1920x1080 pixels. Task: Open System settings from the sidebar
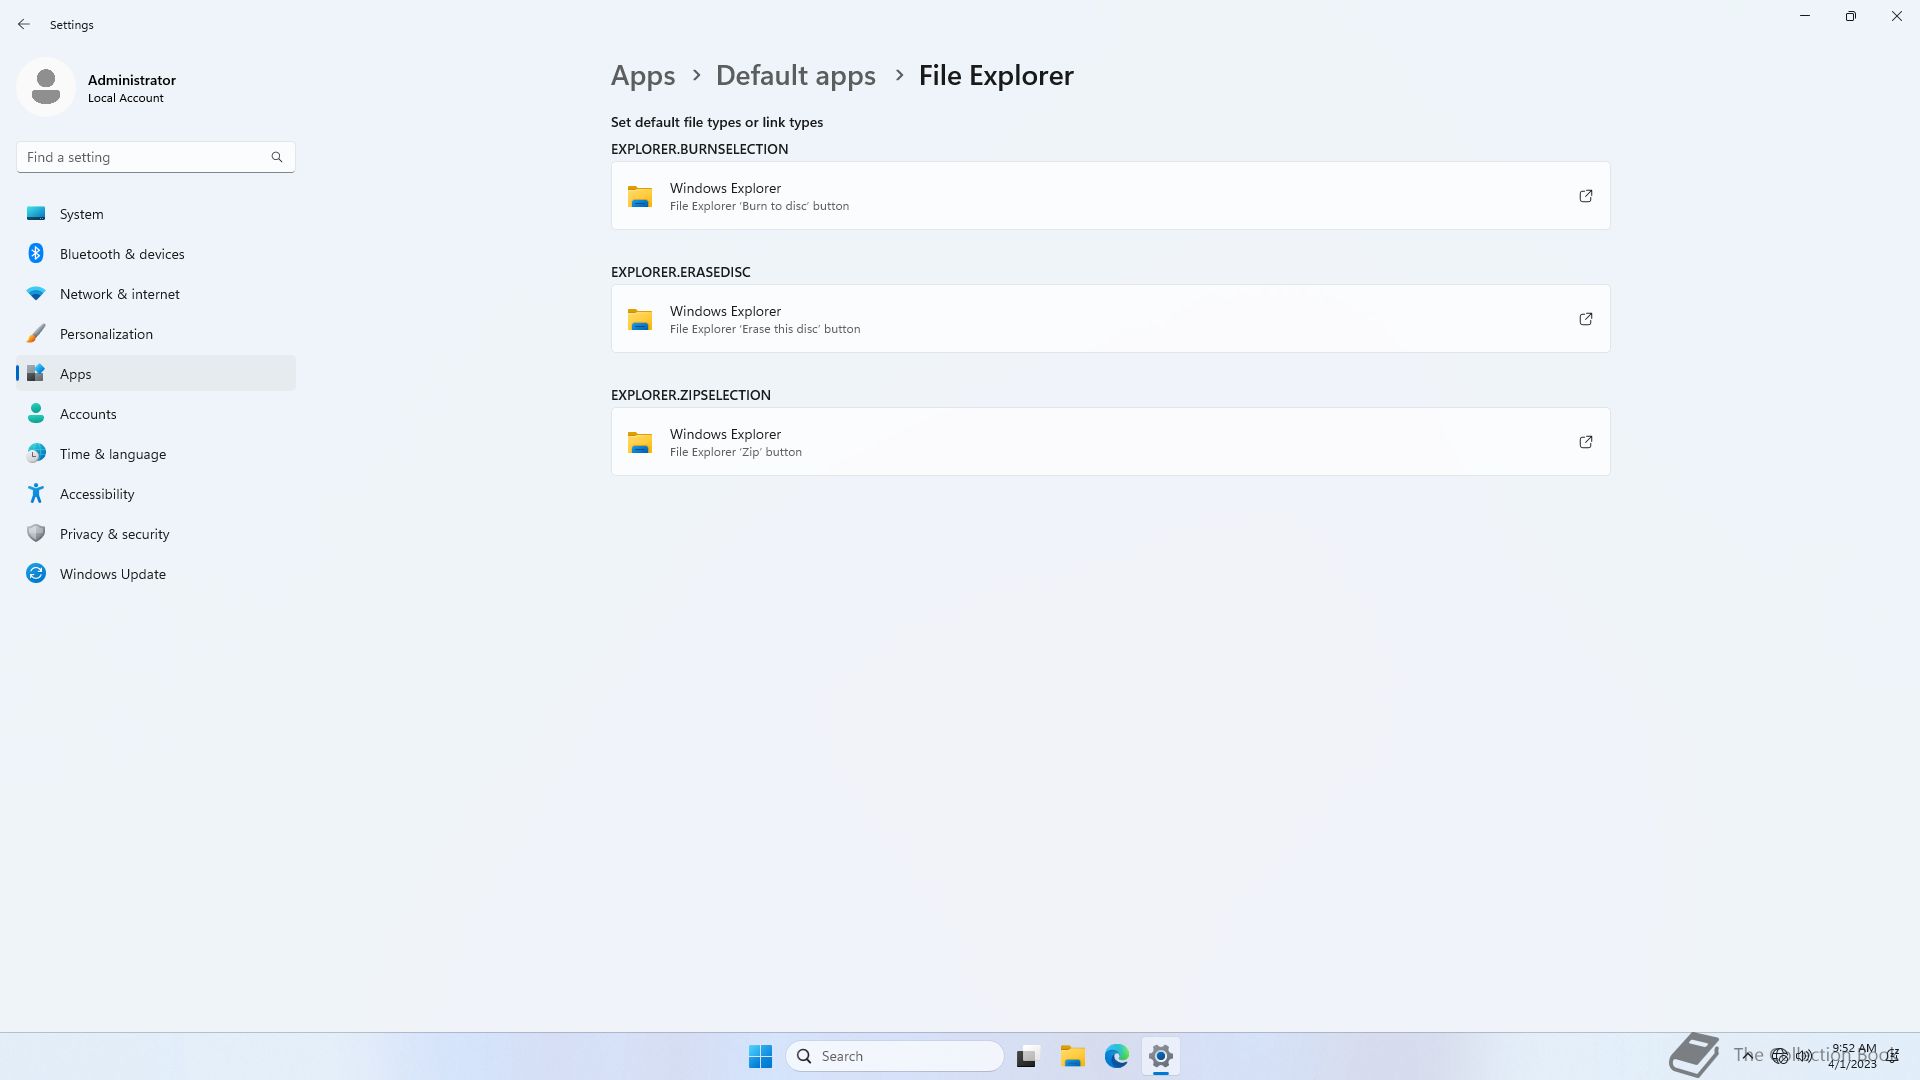pos(156,214)
